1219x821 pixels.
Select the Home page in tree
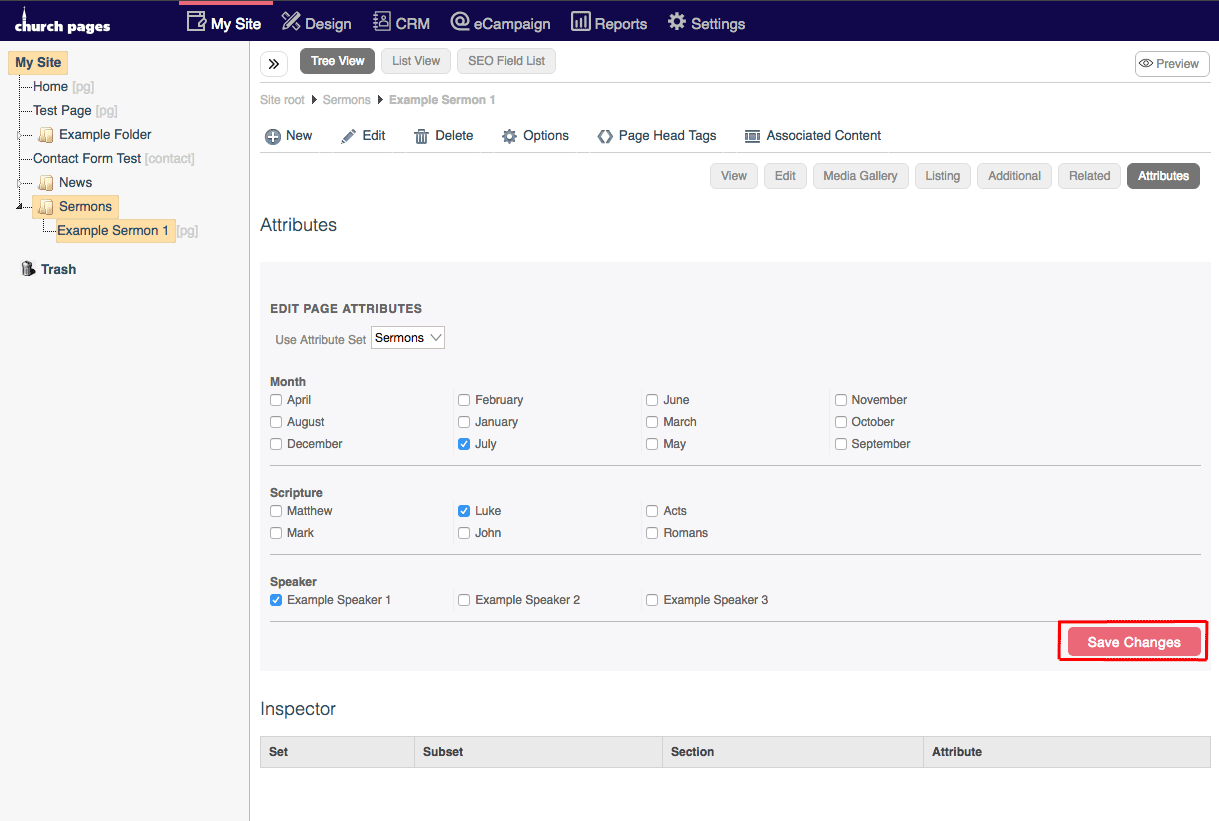[x=51, y=87]
